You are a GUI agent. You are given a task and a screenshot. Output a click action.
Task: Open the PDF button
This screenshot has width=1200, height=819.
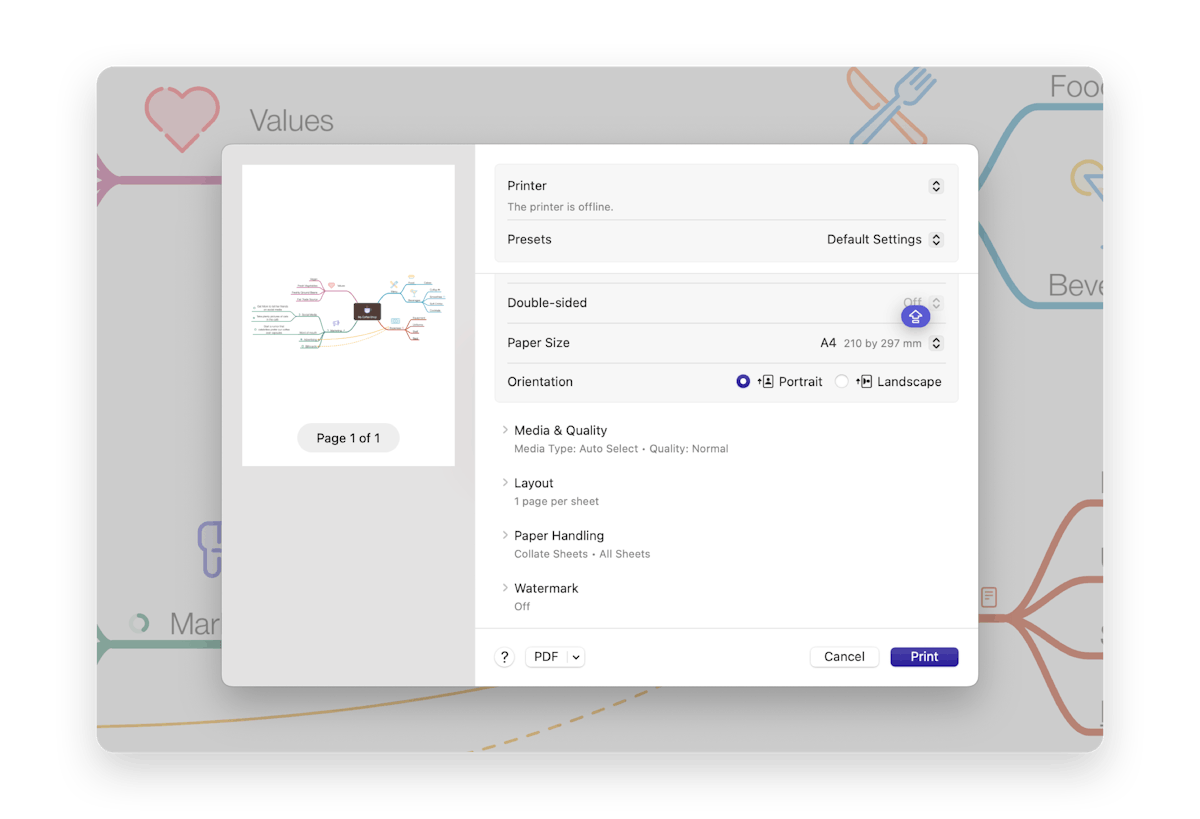tap(546, 657)
